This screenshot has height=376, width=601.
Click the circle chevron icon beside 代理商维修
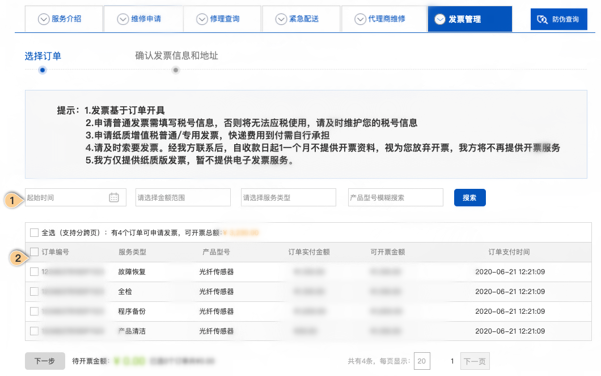click(x=360, y=19)
